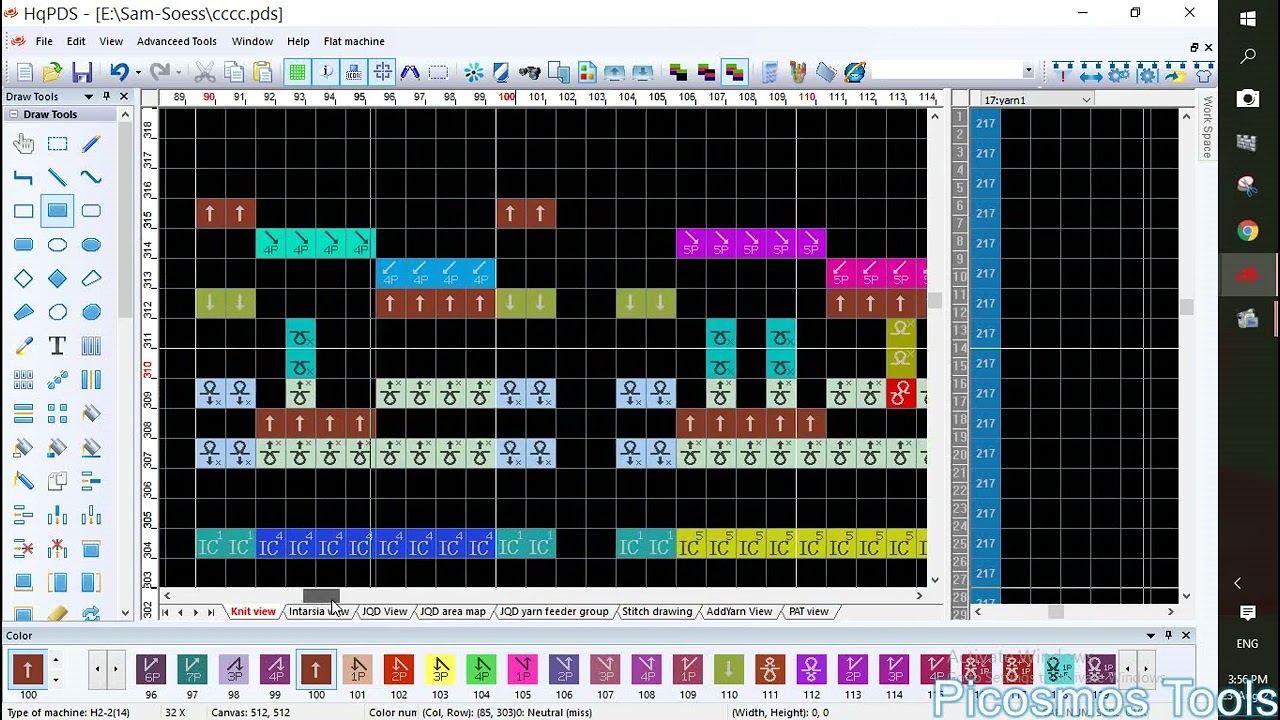Open the Edit menu
This screenshot has height=720, width=1280.
(x=76, y=41)
